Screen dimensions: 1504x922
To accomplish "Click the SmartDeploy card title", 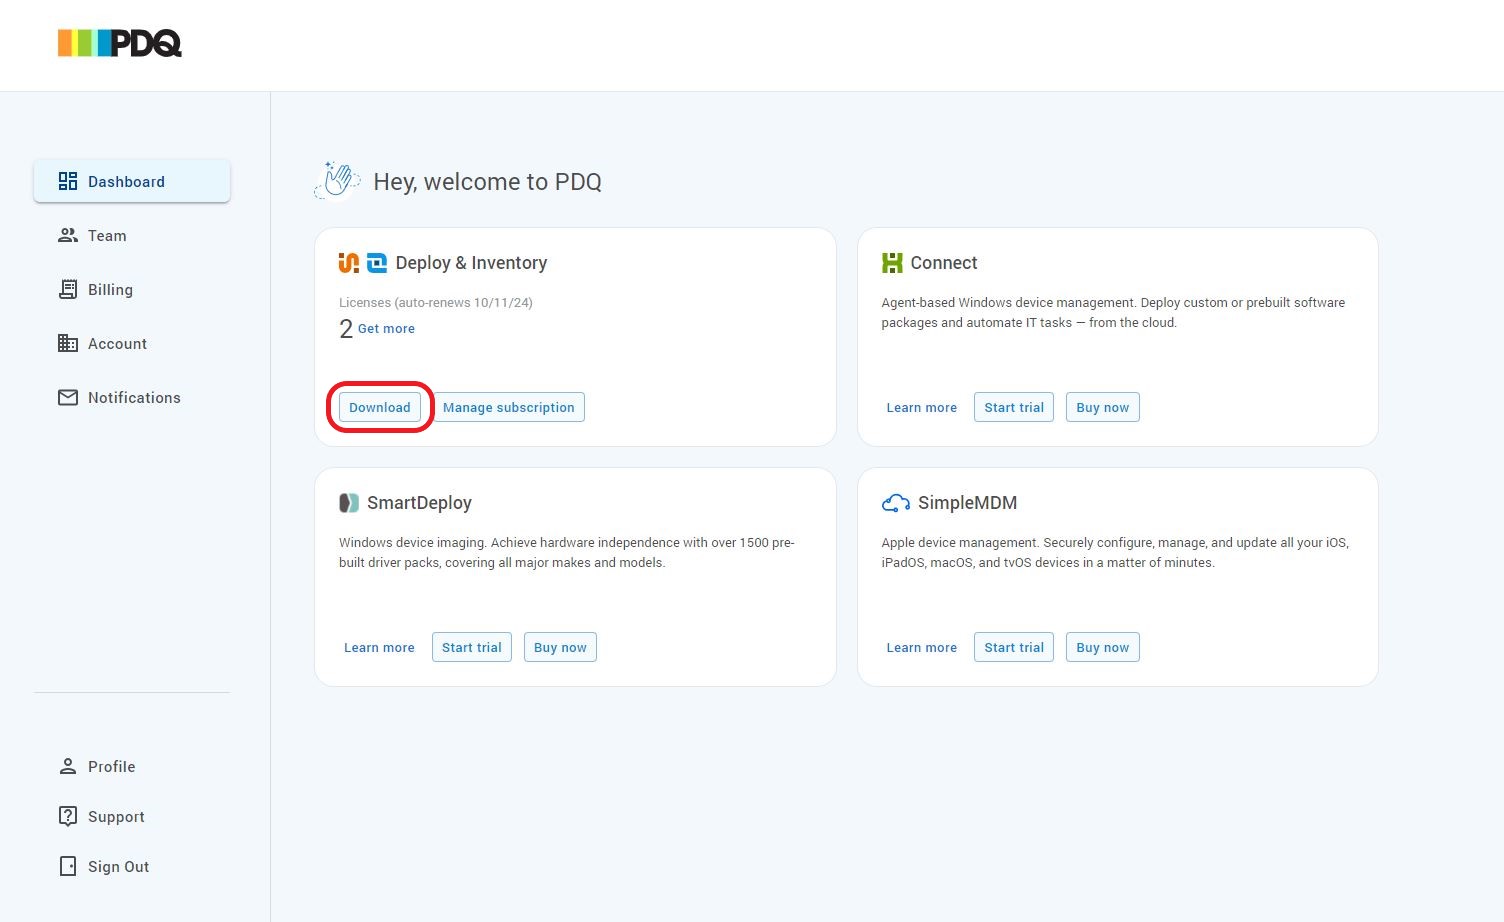I will (x=419, y=503).
